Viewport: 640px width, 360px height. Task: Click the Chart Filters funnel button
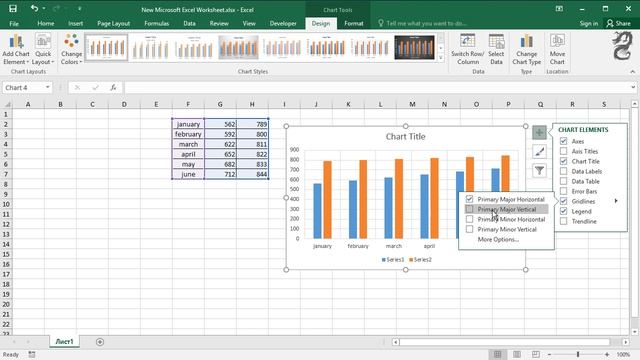pos(539,170)
